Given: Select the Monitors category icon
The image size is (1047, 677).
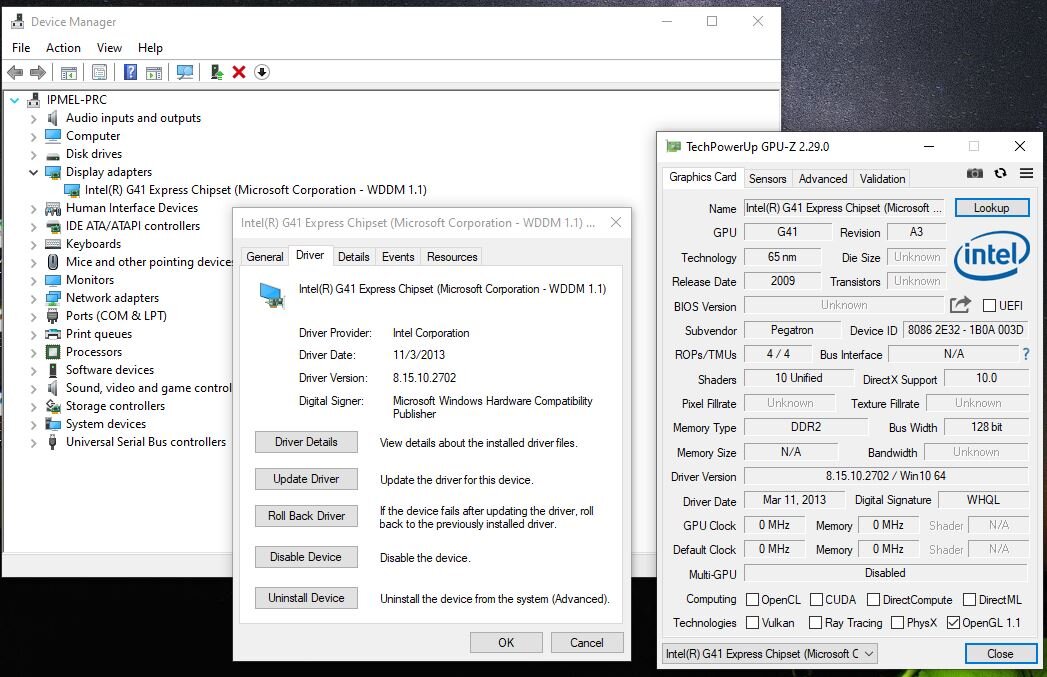Looking at the screenshot, I should 53,280.
